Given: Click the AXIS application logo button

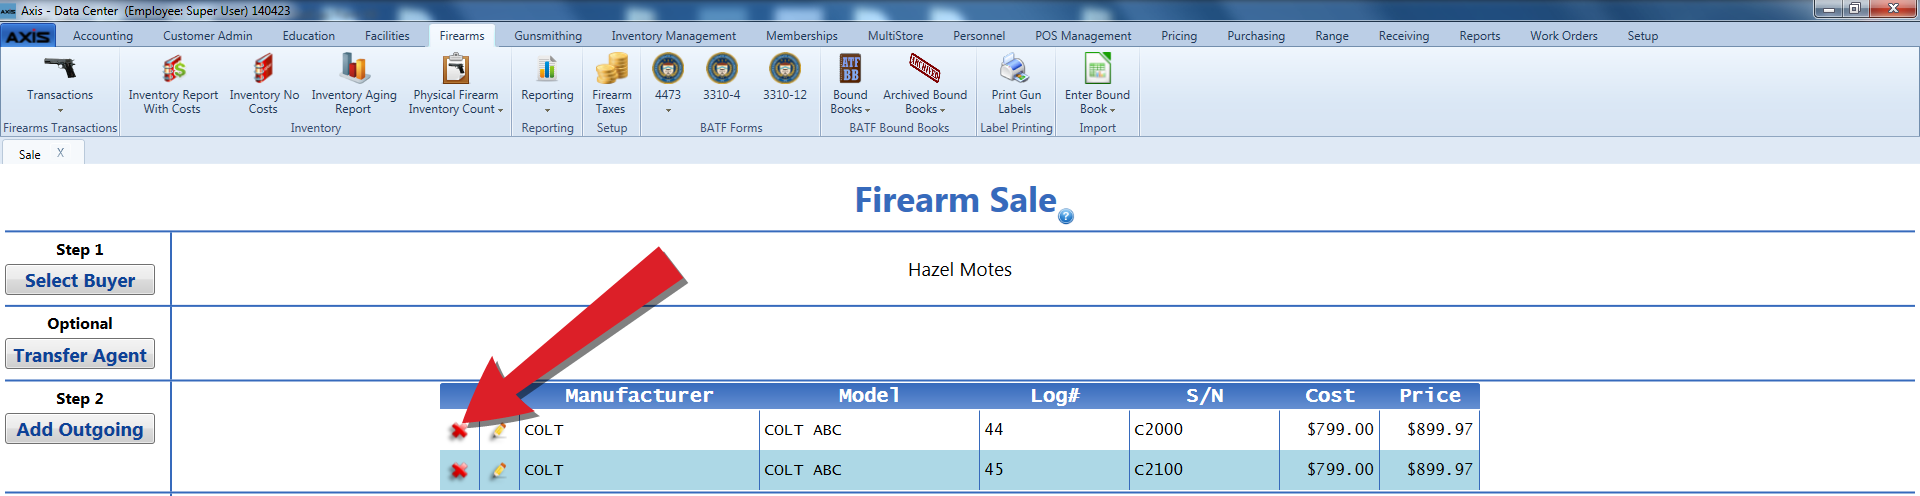Looking at the screenshot, I should point(28,36).
